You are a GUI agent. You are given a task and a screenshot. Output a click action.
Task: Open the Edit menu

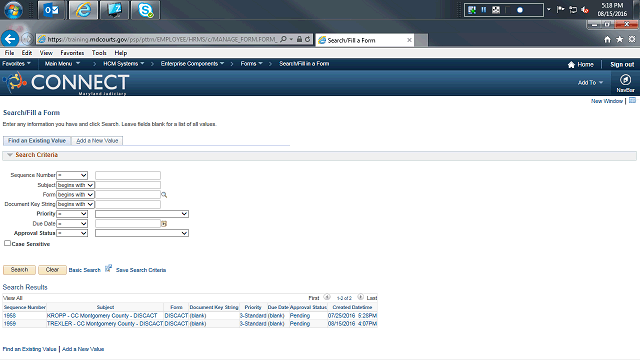(x=27, y=53)
